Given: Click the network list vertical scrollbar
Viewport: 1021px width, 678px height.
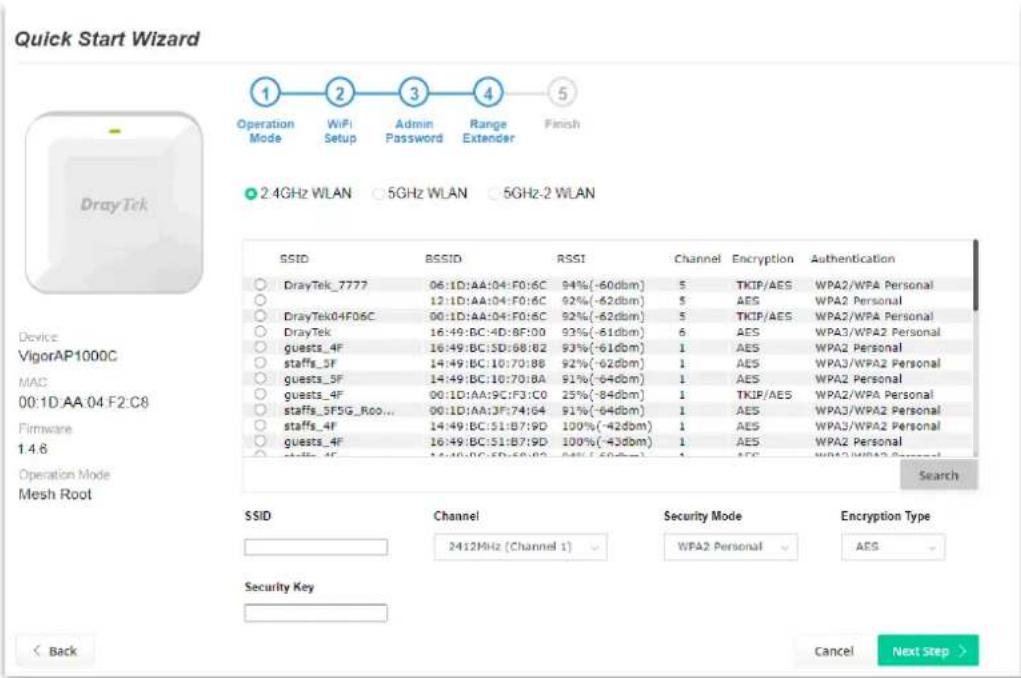Looking at the screenshot, I should pos(975,275).
